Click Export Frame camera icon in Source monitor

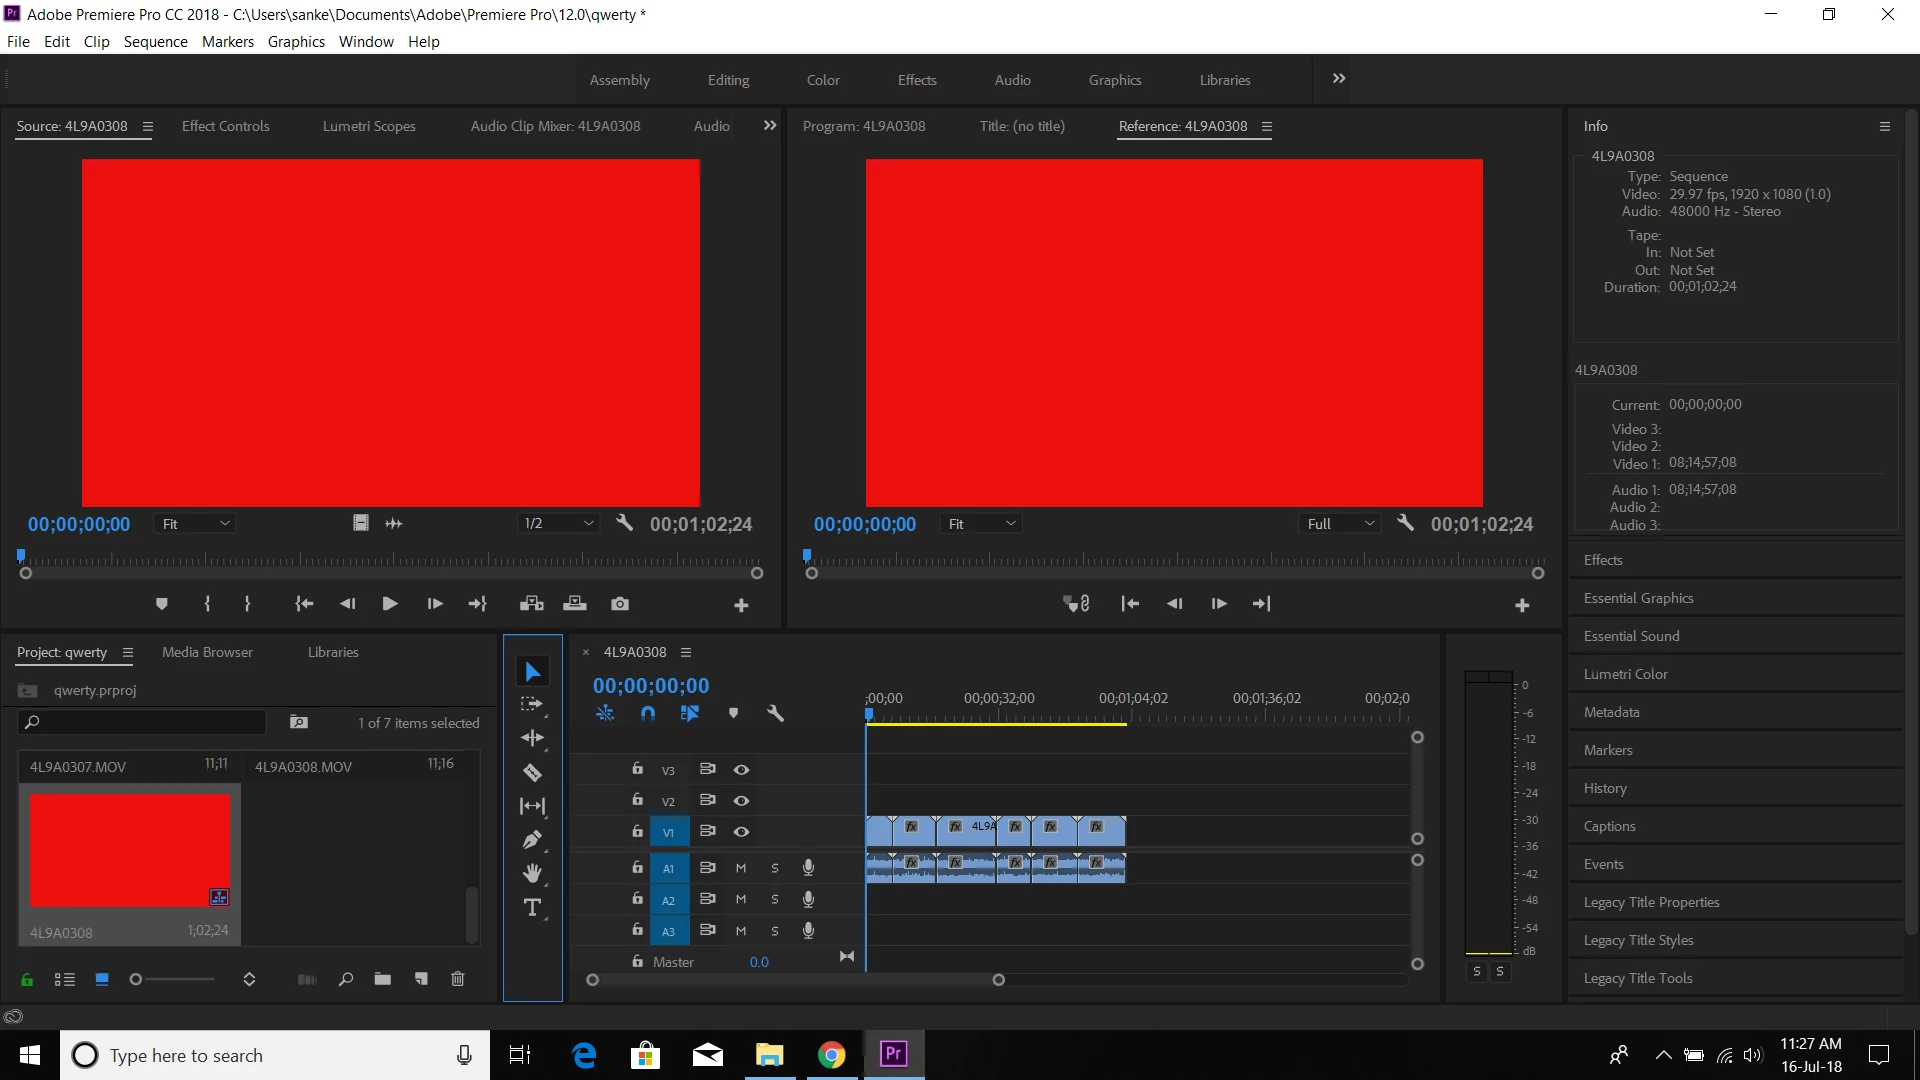click(x=620, y=604)
